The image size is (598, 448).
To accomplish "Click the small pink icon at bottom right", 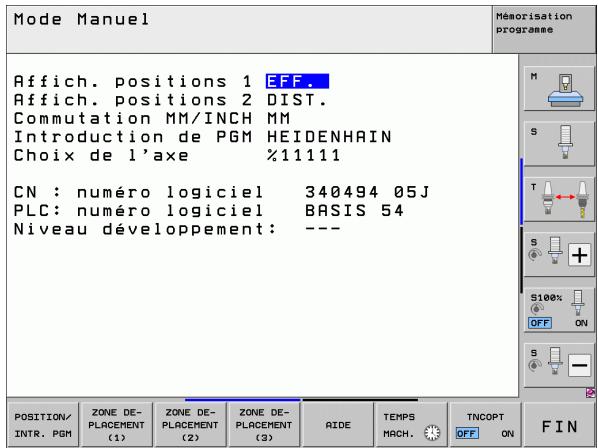I will tap(590, 392).
